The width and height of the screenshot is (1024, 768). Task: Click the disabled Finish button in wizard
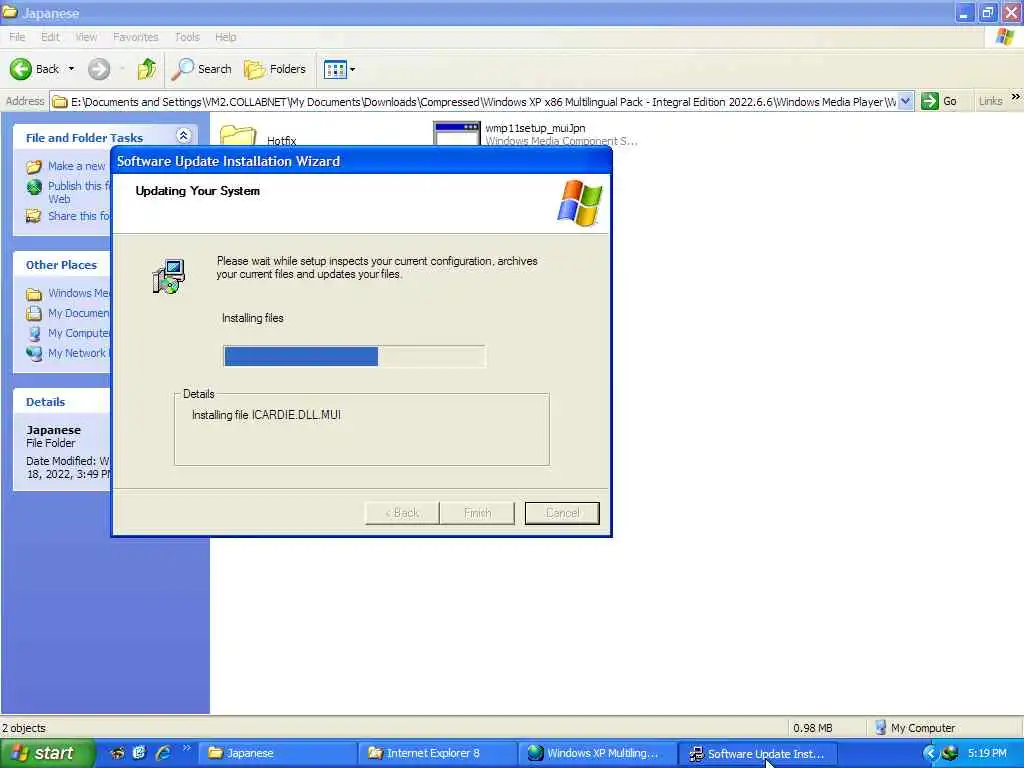click(x=477, y=513)
